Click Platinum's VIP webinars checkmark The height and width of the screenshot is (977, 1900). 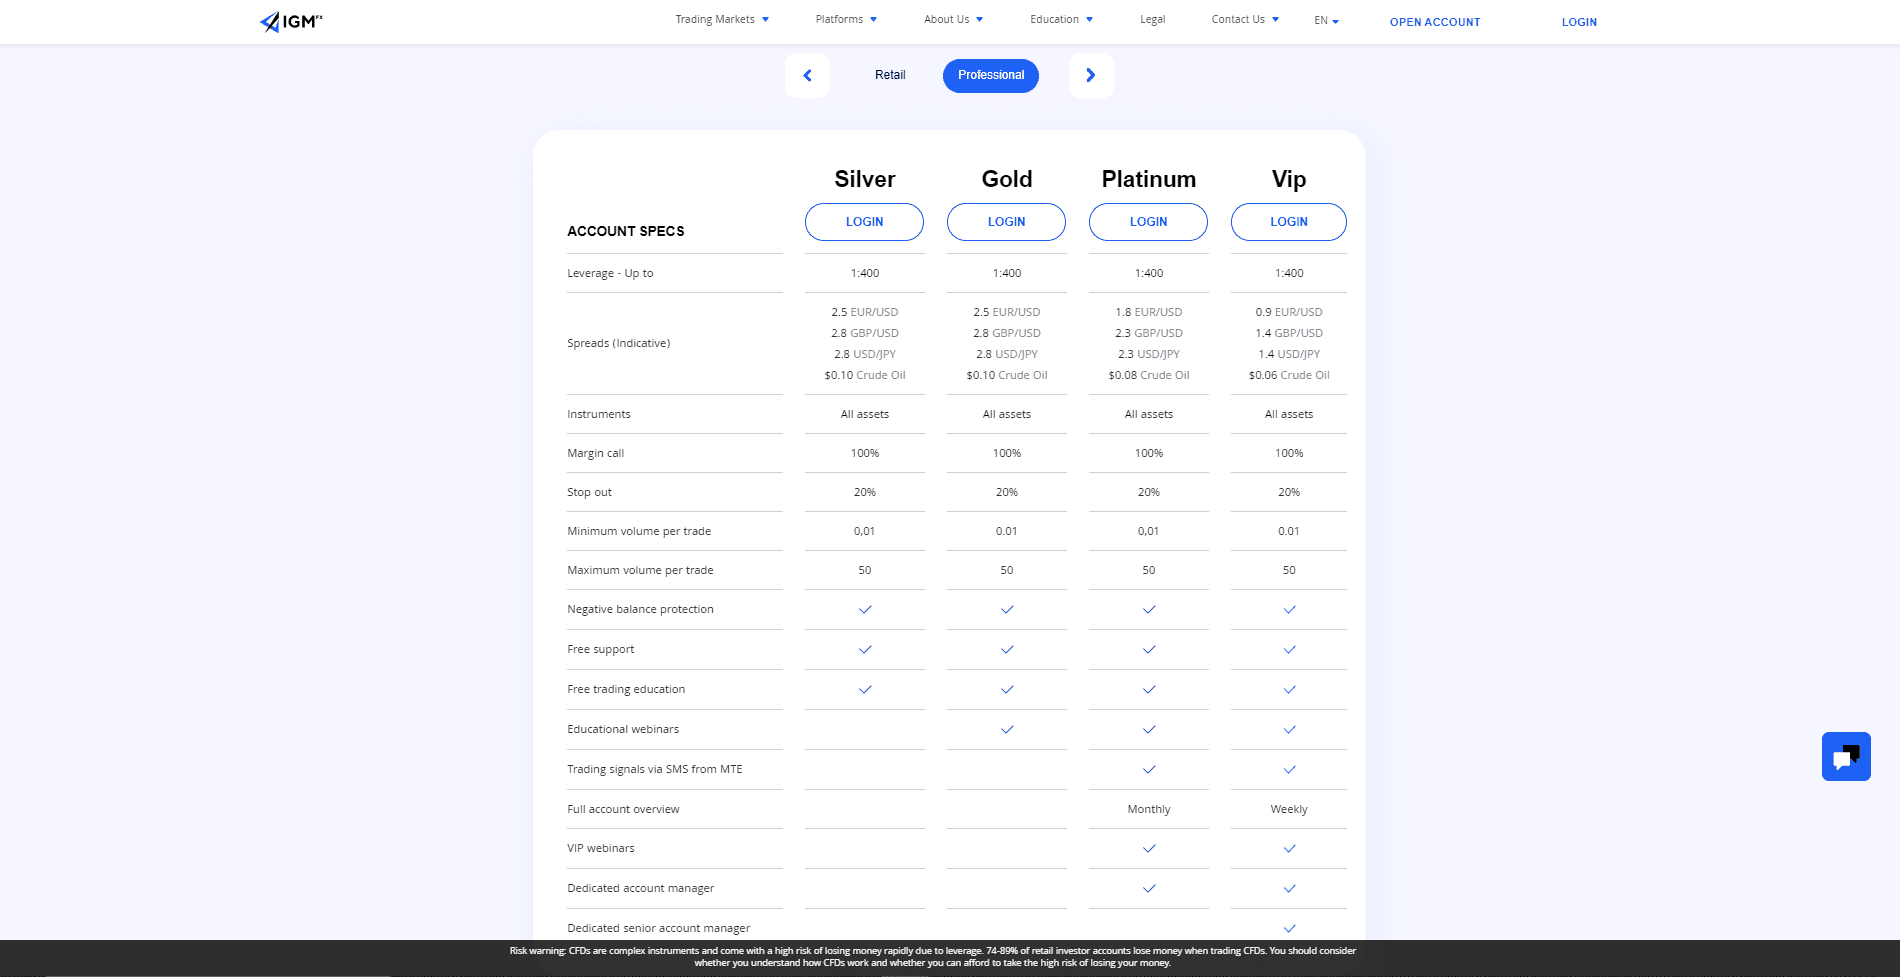pyautogui.click(x=1149, y=848)
